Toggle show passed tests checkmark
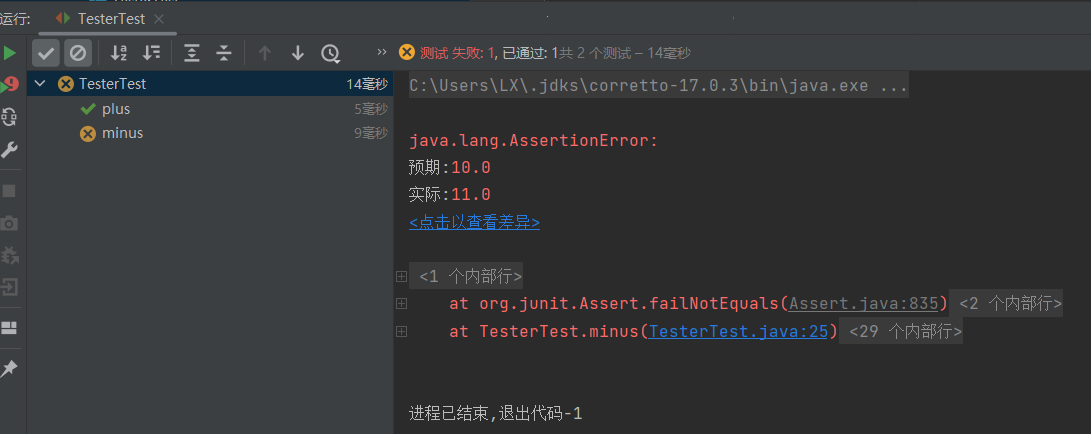 (46, 53)
